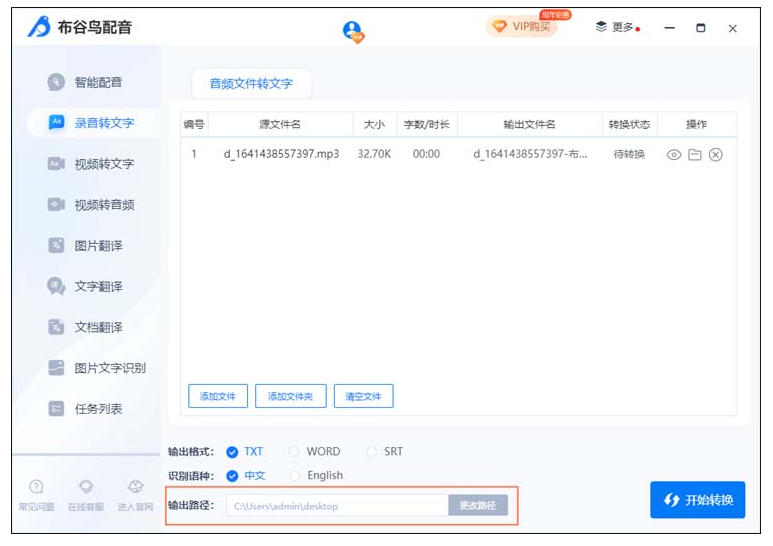The image size is (773, 546).
Task: Open 图片文字识别 tool
Action: [x=108, y=368]
